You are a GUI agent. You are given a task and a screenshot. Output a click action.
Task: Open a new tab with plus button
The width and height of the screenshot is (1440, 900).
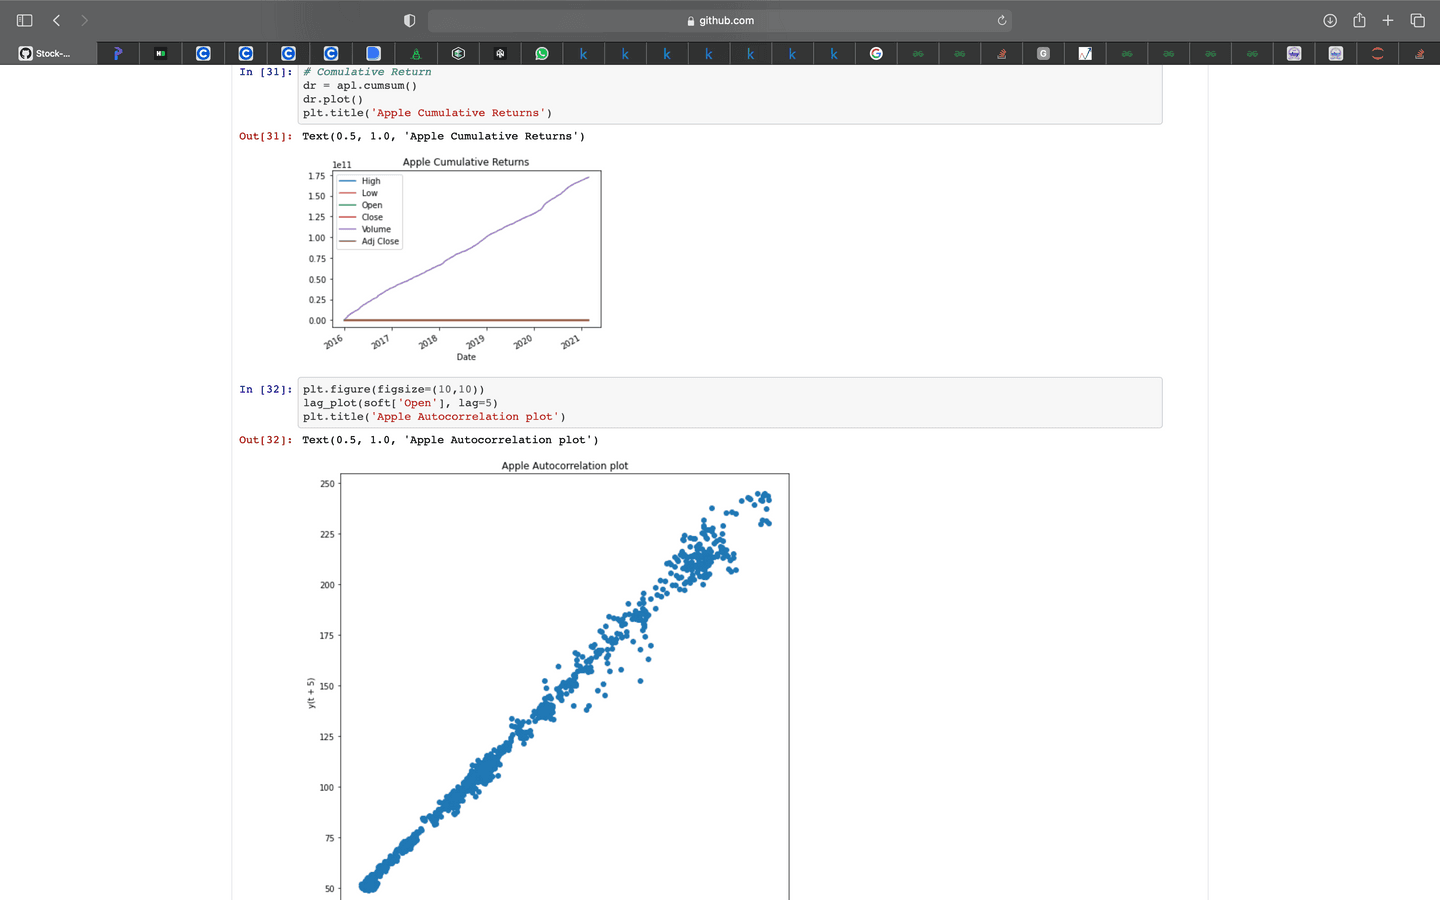(1388, 20)
